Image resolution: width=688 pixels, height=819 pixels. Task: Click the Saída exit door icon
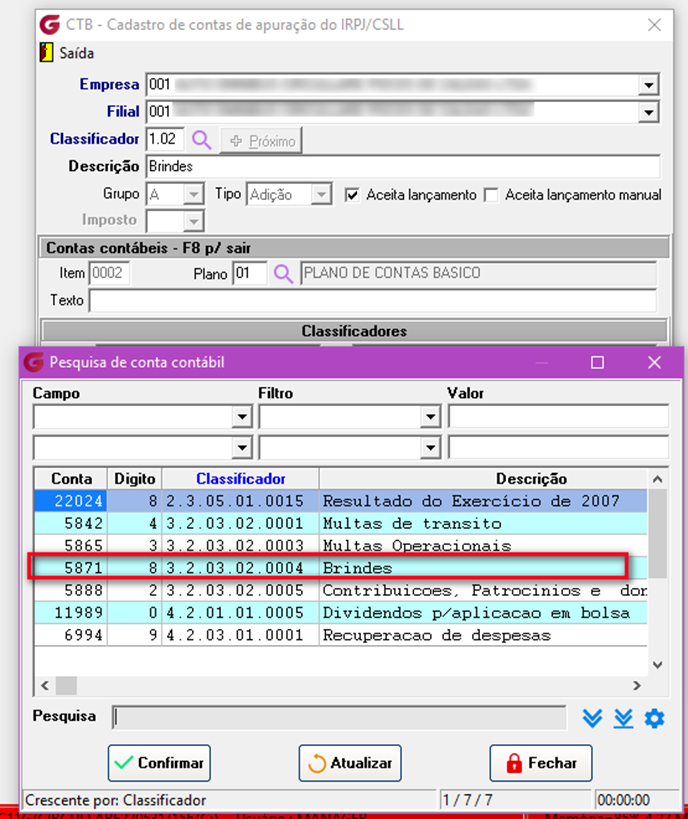click(x=46, y=53)
